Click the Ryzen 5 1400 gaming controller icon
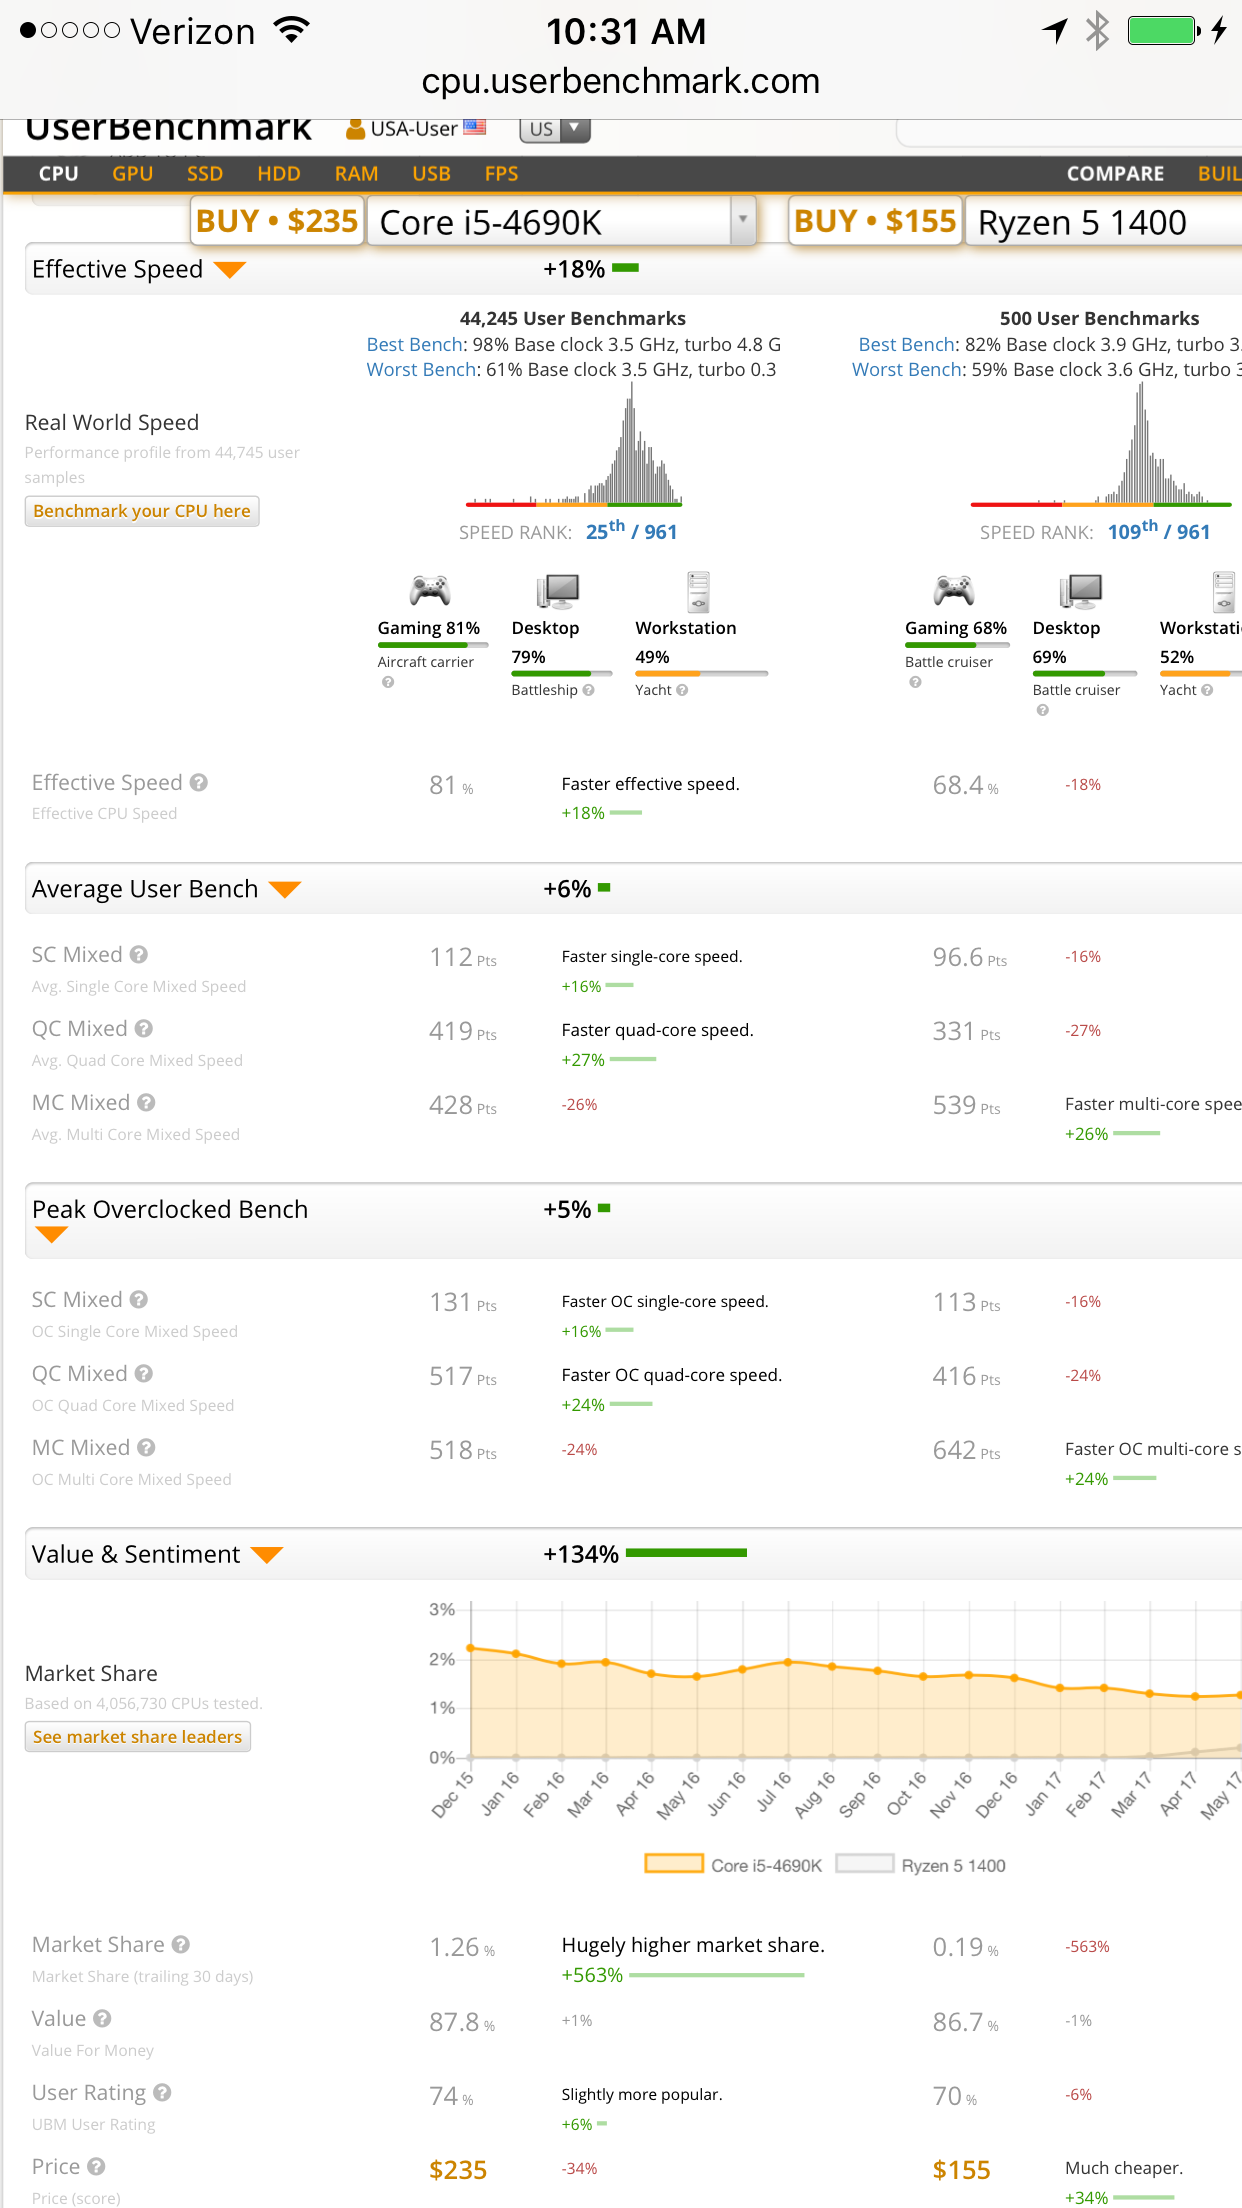The image size is (1242, 2208). coord(954,591)
